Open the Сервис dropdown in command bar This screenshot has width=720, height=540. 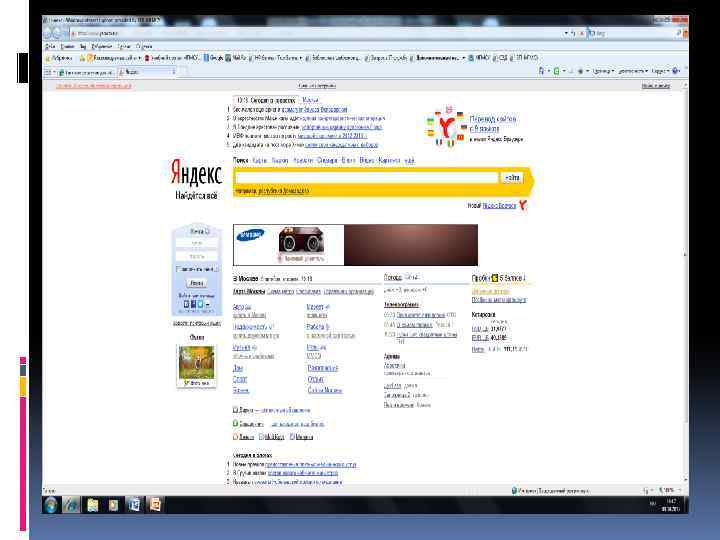659,71
